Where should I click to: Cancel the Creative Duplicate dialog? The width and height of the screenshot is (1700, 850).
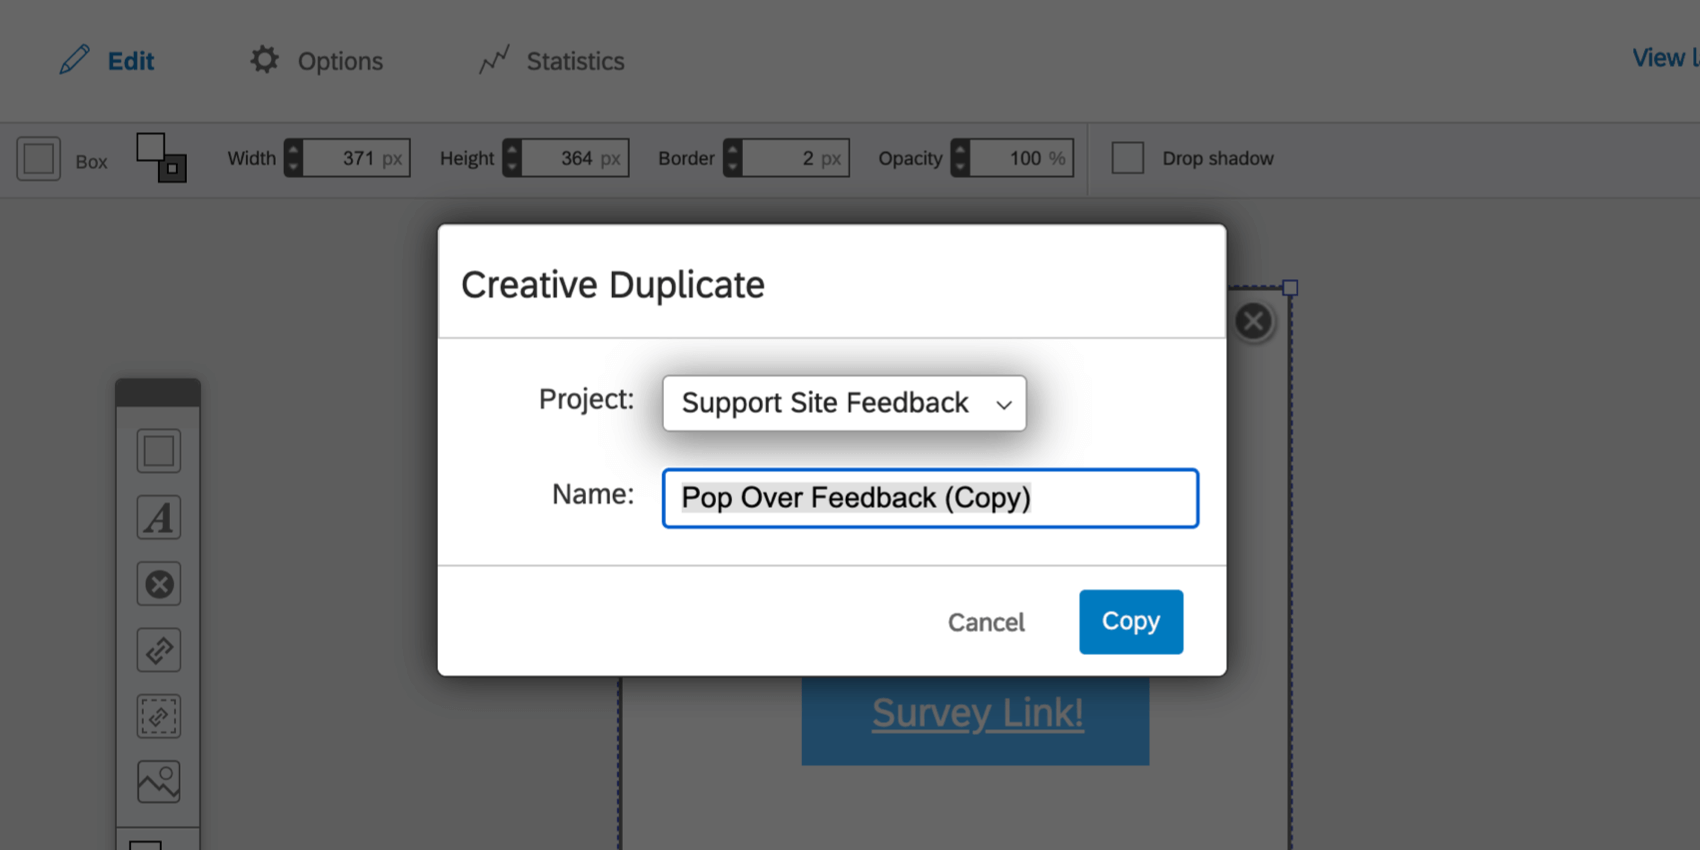[986, 622]
